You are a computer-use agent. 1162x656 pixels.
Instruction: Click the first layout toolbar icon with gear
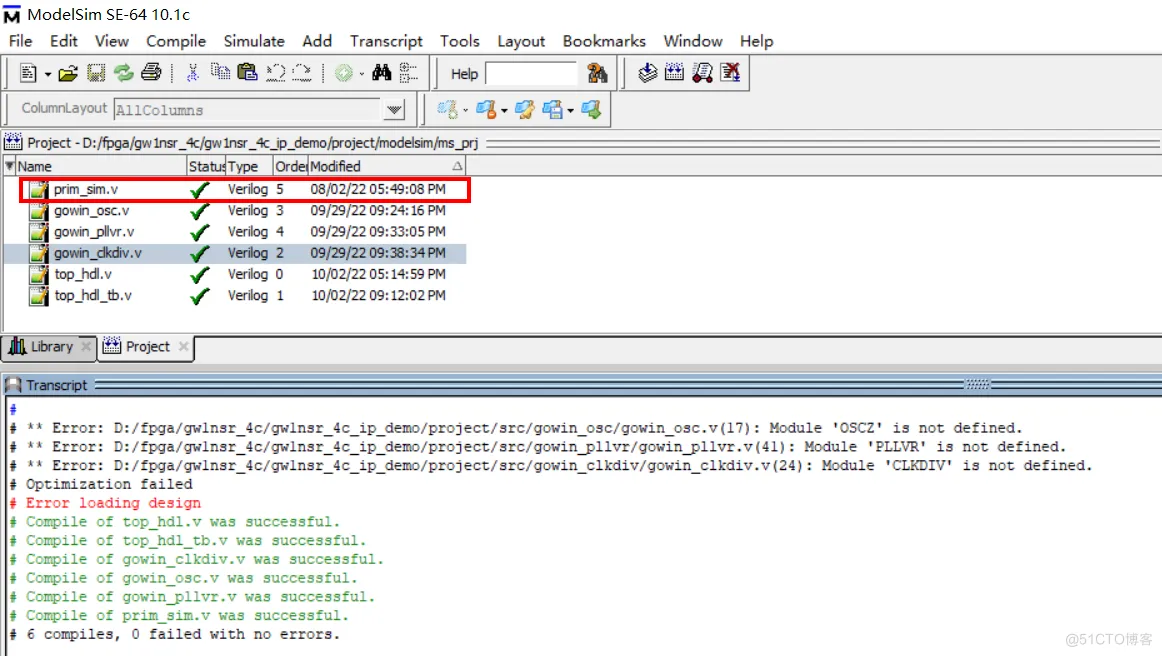click(447, 110)
